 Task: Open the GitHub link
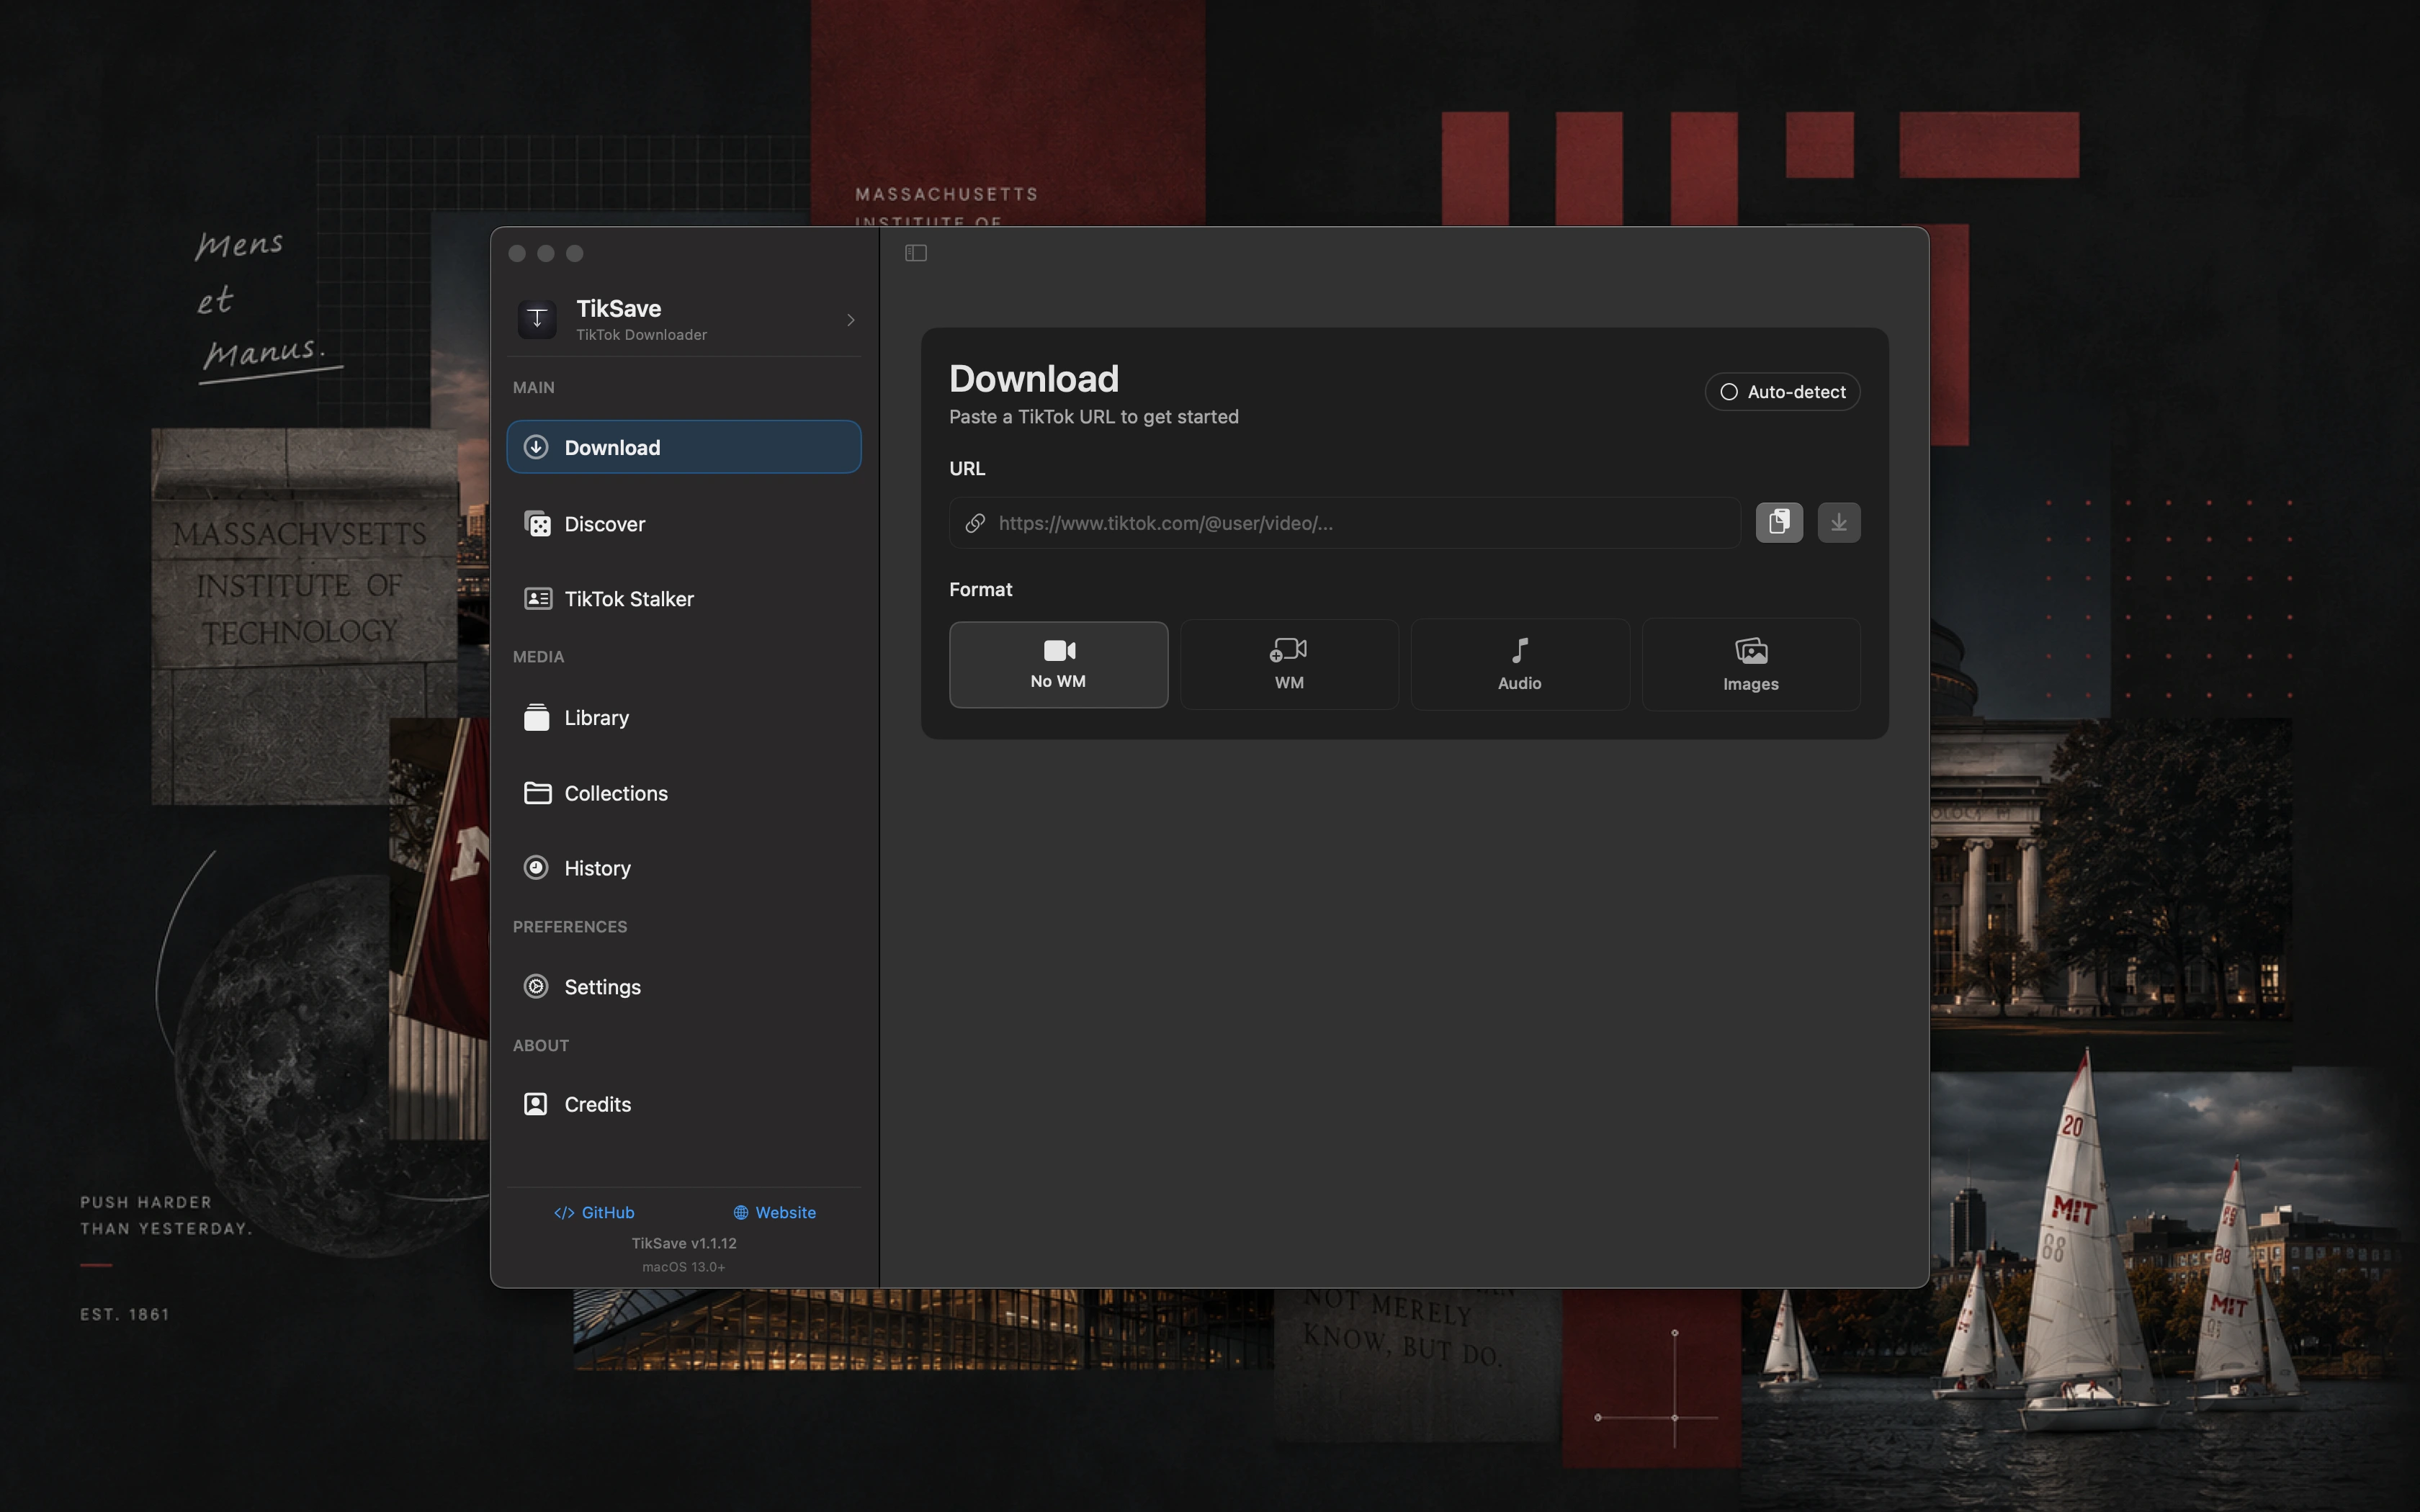point(594,1212)
